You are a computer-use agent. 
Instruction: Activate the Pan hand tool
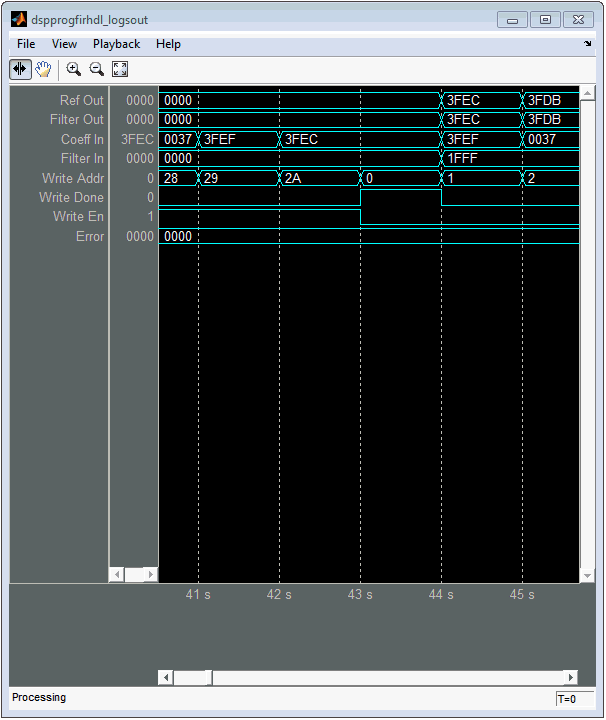tap(44, 69)
